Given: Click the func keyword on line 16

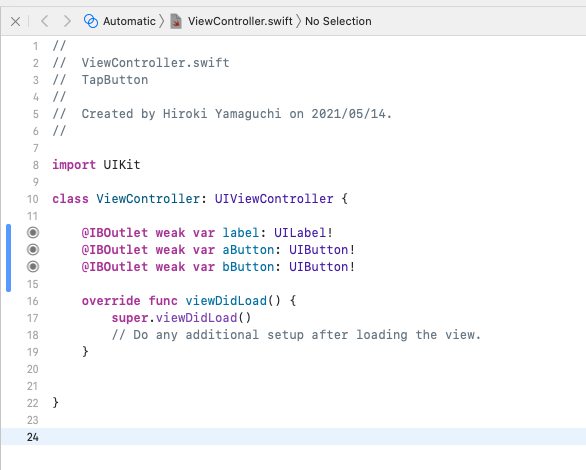Looking at the screenshot, I should (x=163, y=301).
